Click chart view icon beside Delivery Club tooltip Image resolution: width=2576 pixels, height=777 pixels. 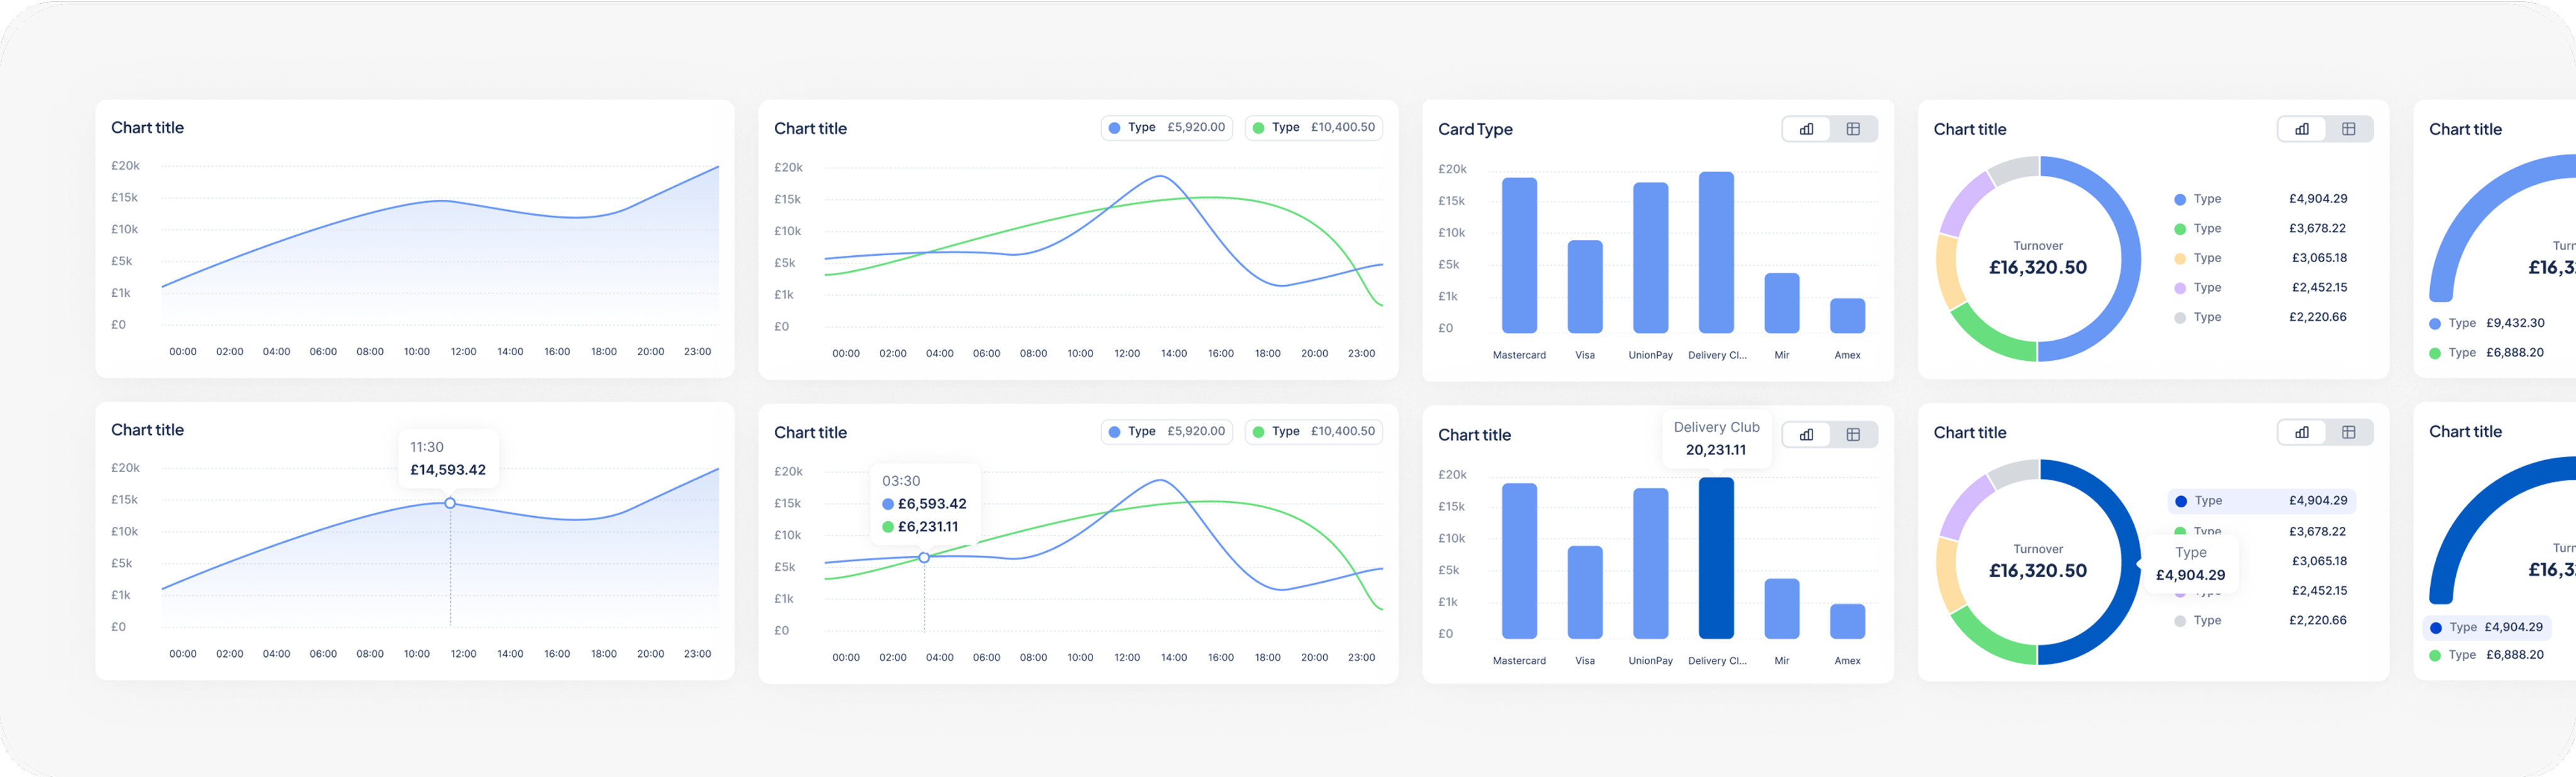(x=1806, y=435)
